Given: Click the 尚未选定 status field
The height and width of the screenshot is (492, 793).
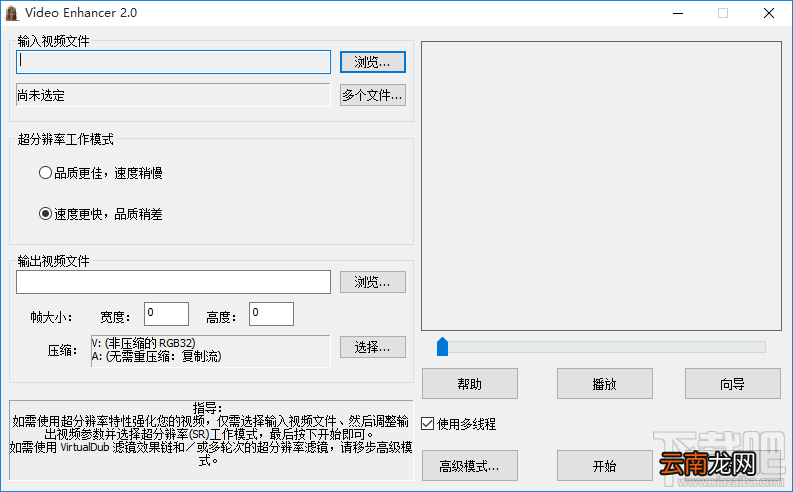Looking at the screenshot, I should [173, 95].
